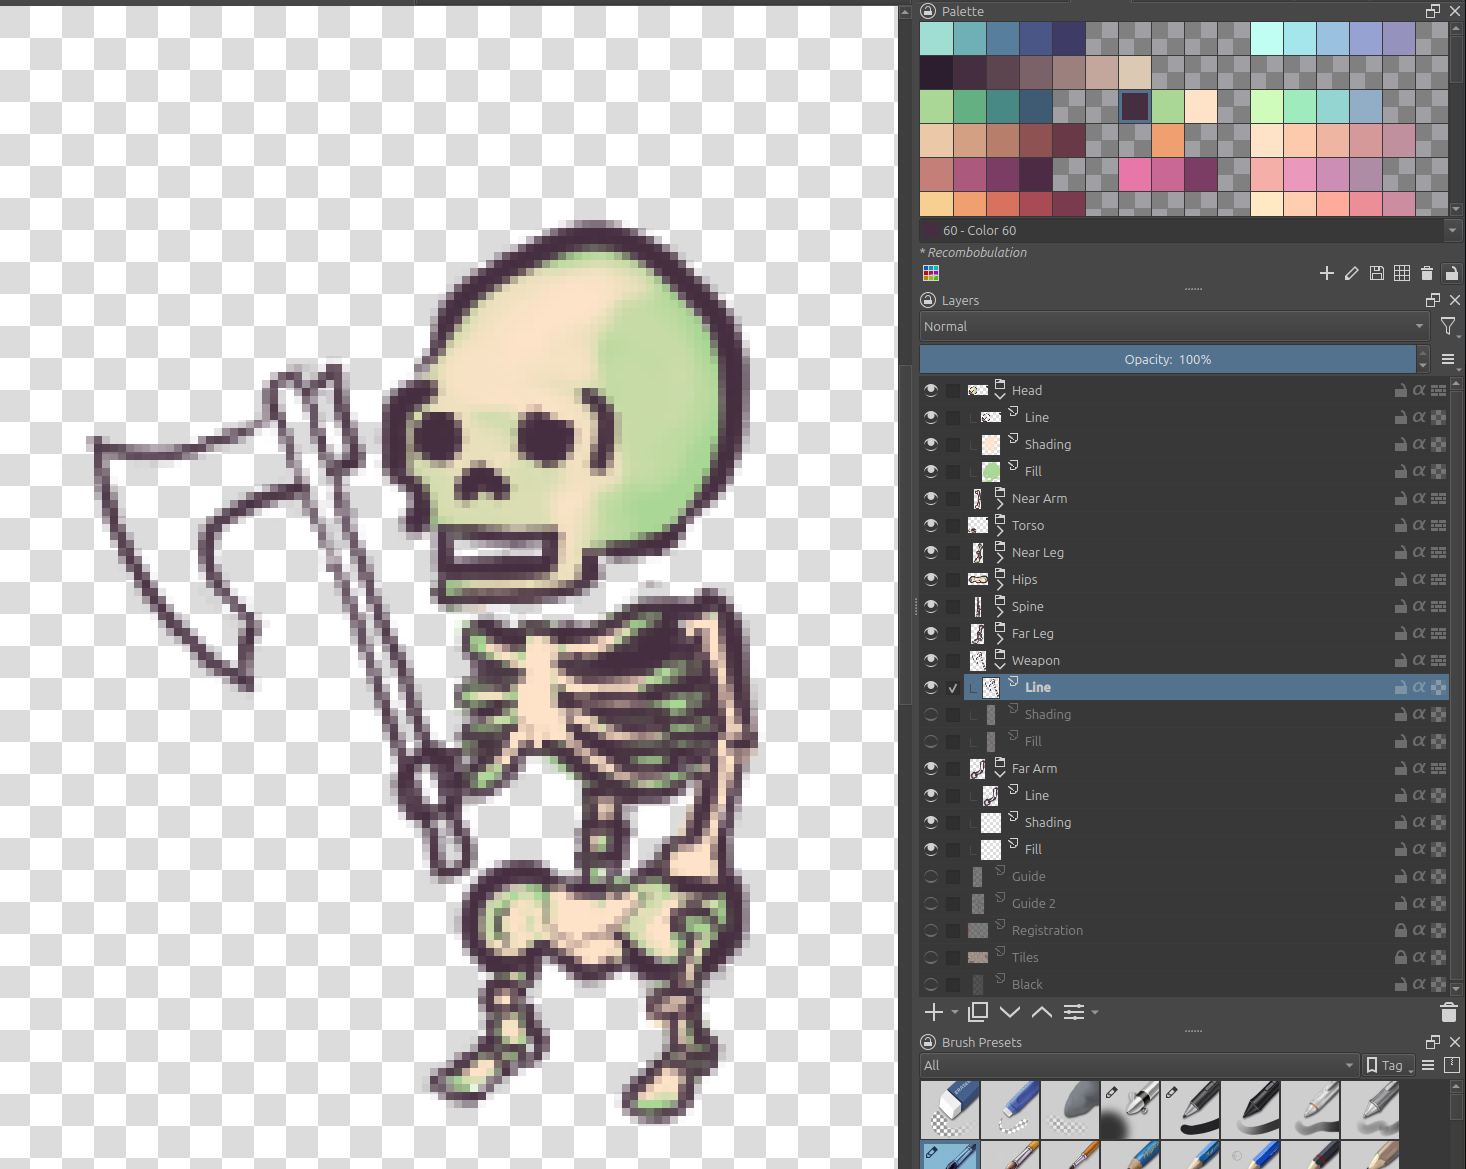Image resolution: width=1466 pixels, height=1169 pixels.
Task: Click the edit color pencil icon in Palette
Action: click(1352, 273)
